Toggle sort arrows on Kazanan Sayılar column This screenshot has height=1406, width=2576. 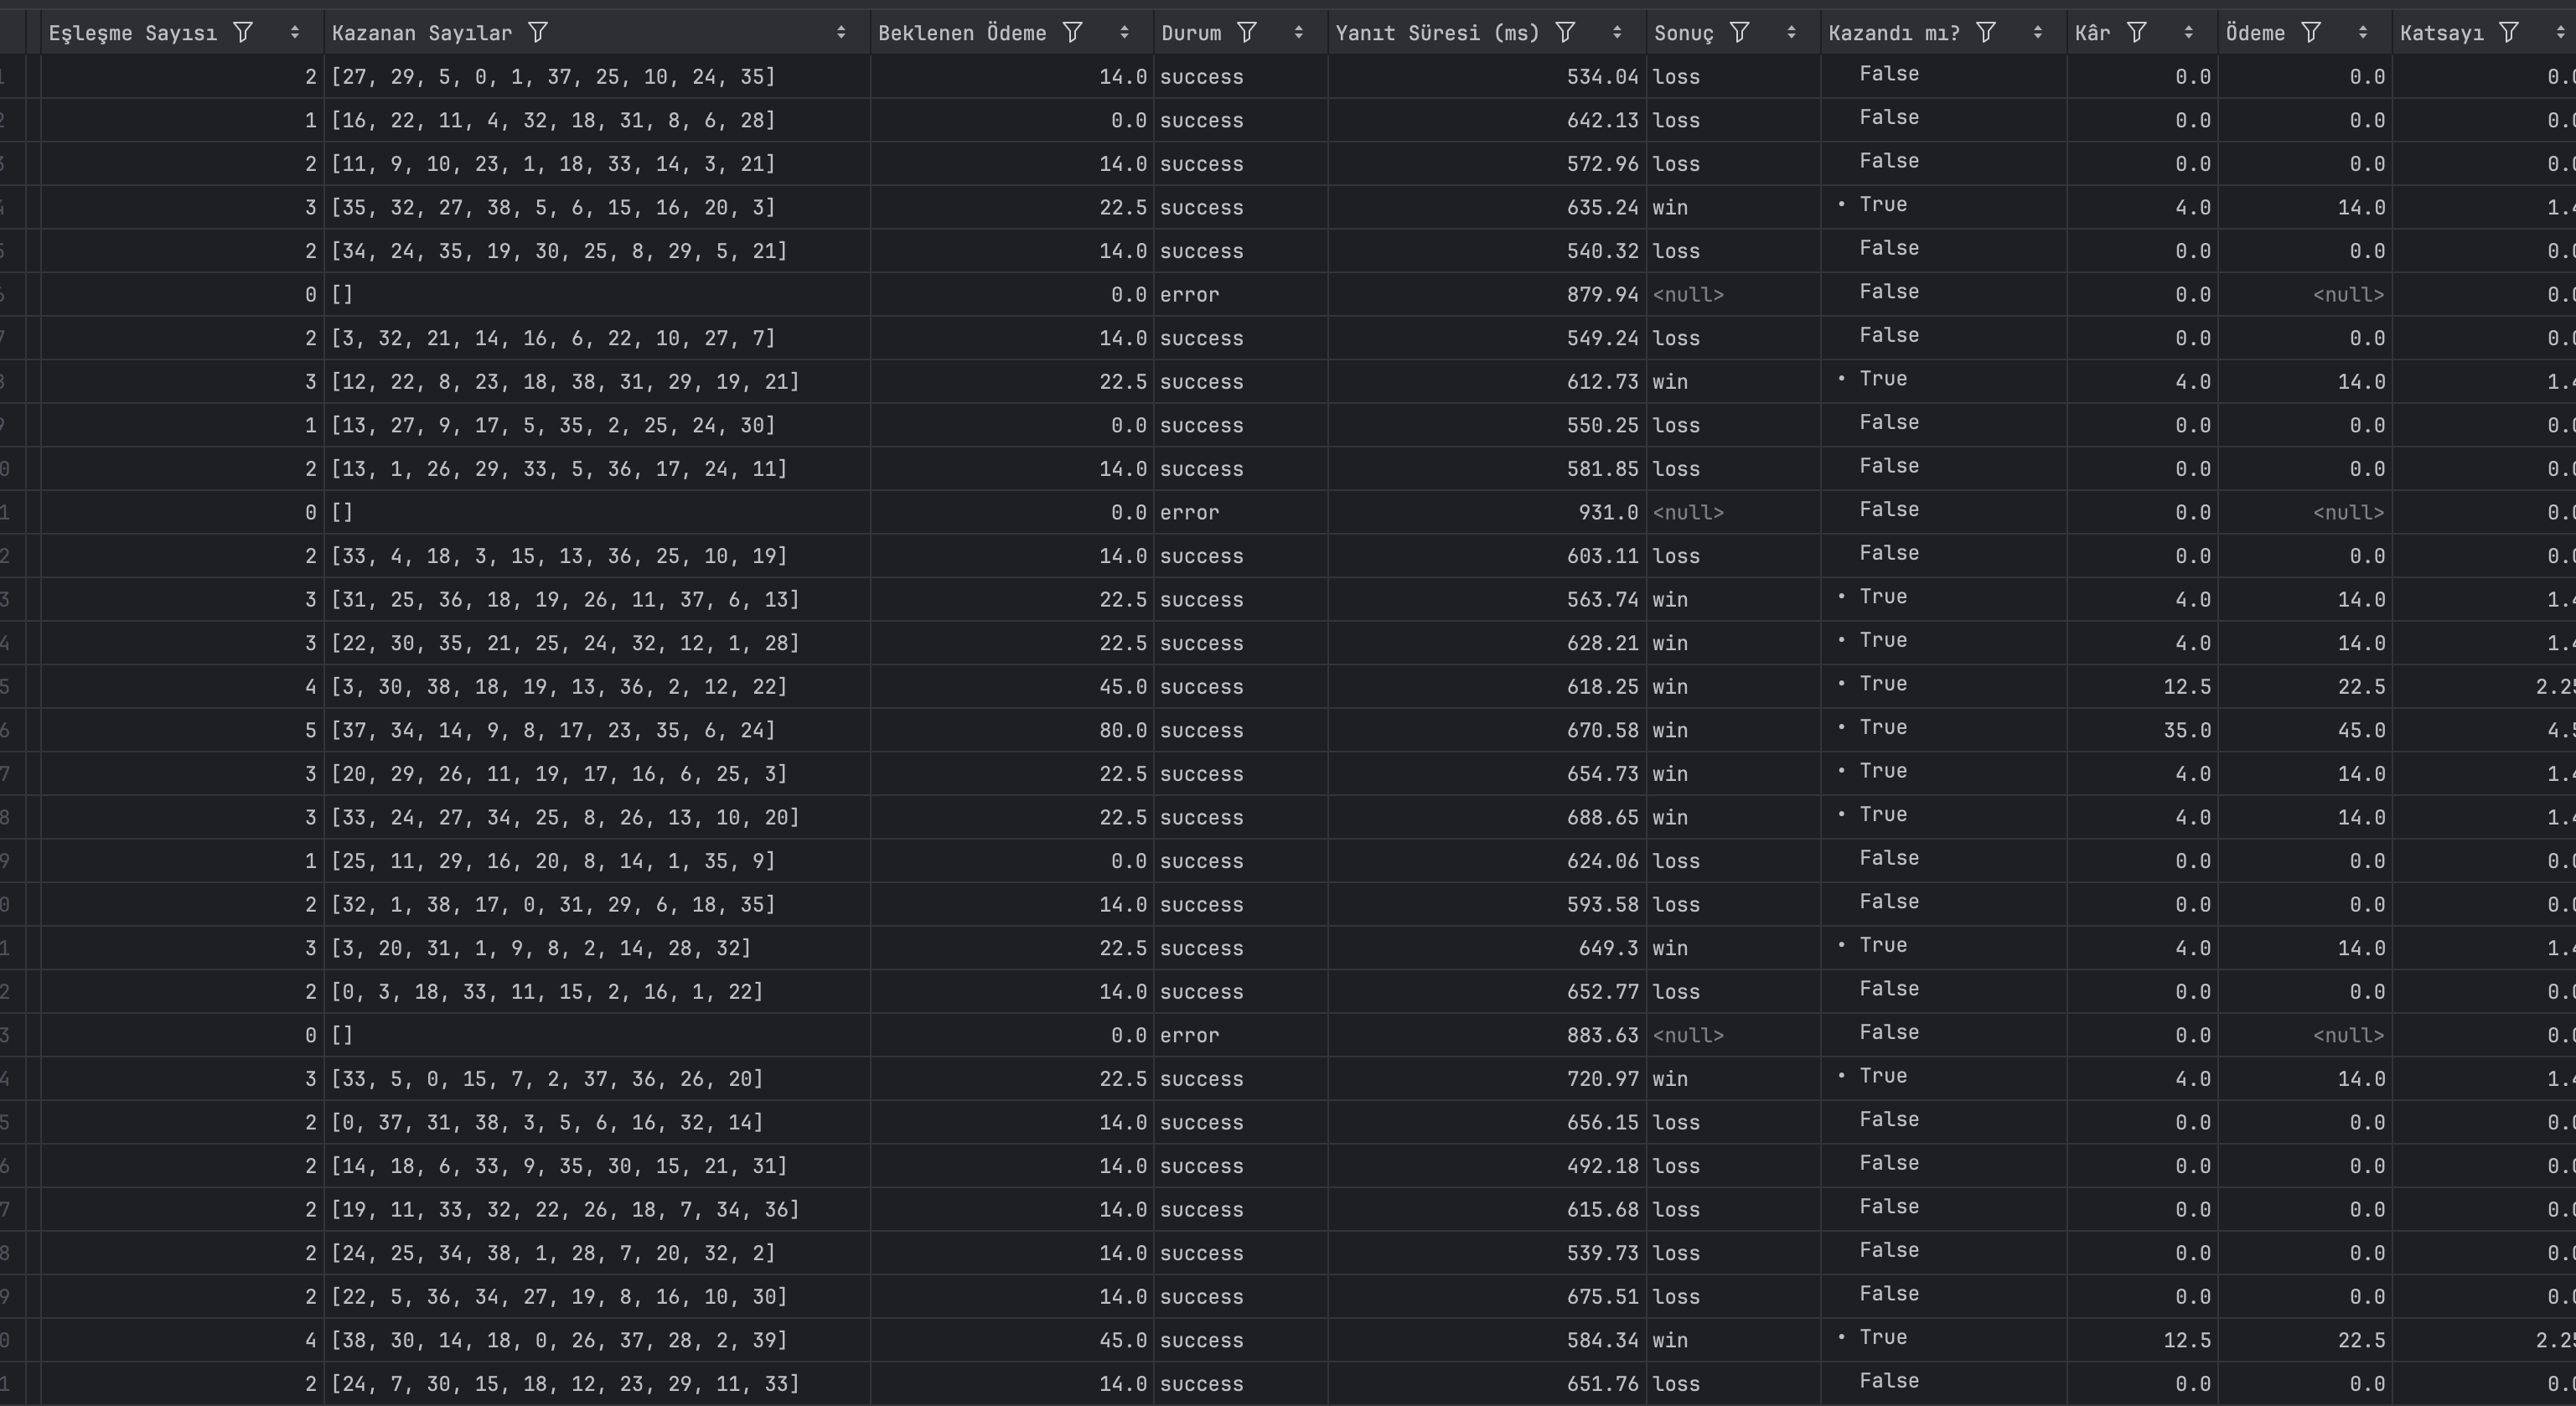pyautogui.click(x=841, y=33)
